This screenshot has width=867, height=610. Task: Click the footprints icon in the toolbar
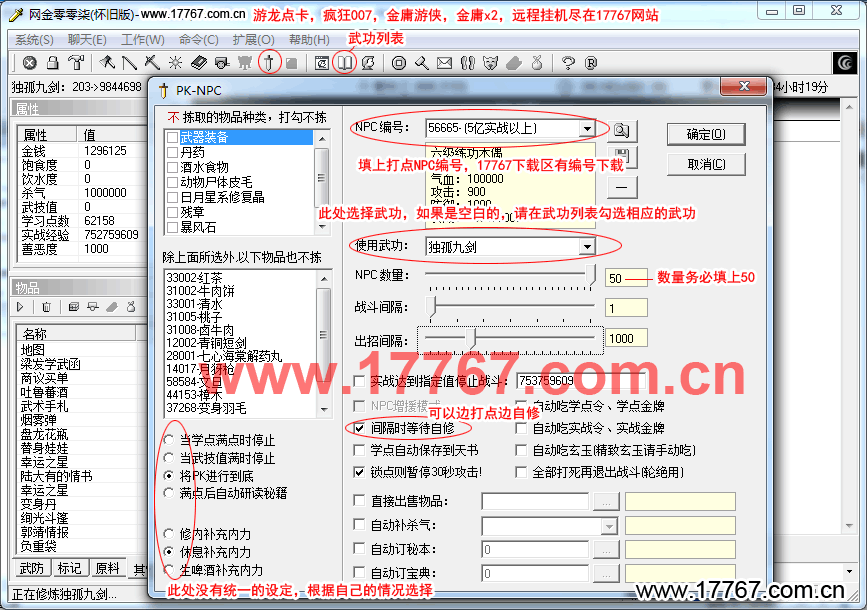[468, 63]
